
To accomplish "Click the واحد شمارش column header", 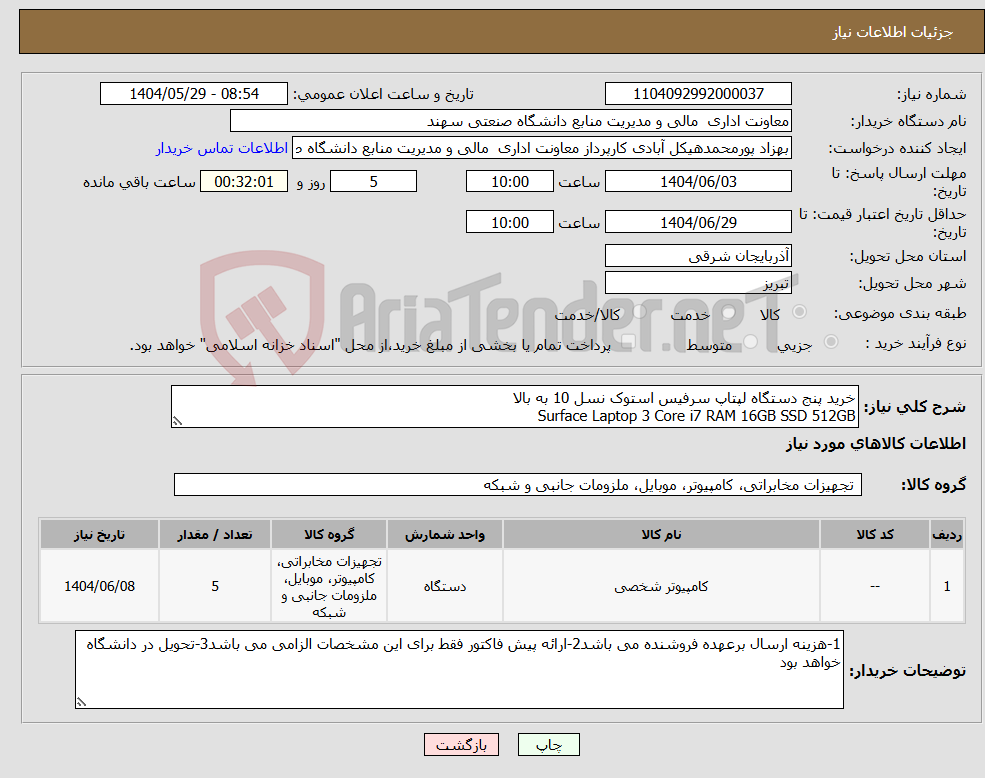I will [445, 534].
